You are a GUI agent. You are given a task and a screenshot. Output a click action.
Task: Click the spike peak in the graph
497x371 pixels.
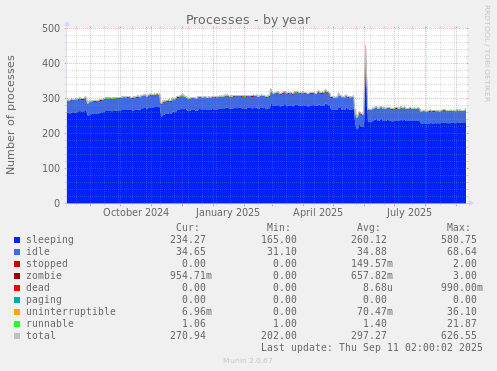[x=365, y=47]
